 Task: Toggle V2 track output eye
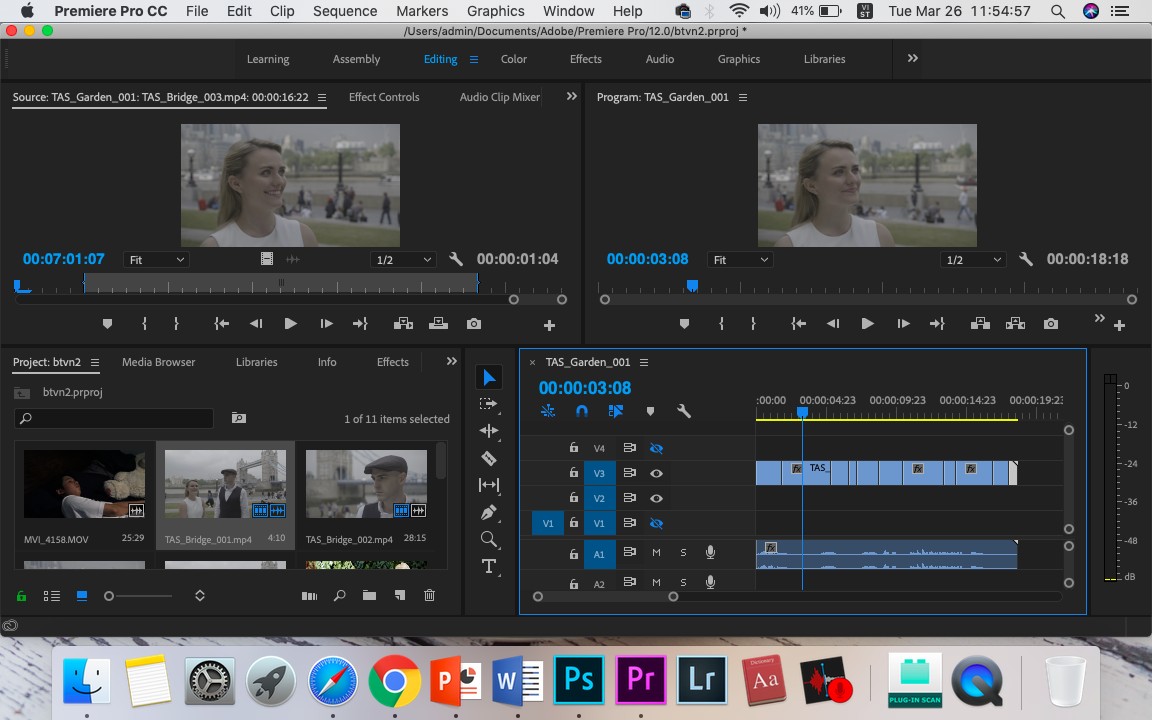tap(656, 499)
